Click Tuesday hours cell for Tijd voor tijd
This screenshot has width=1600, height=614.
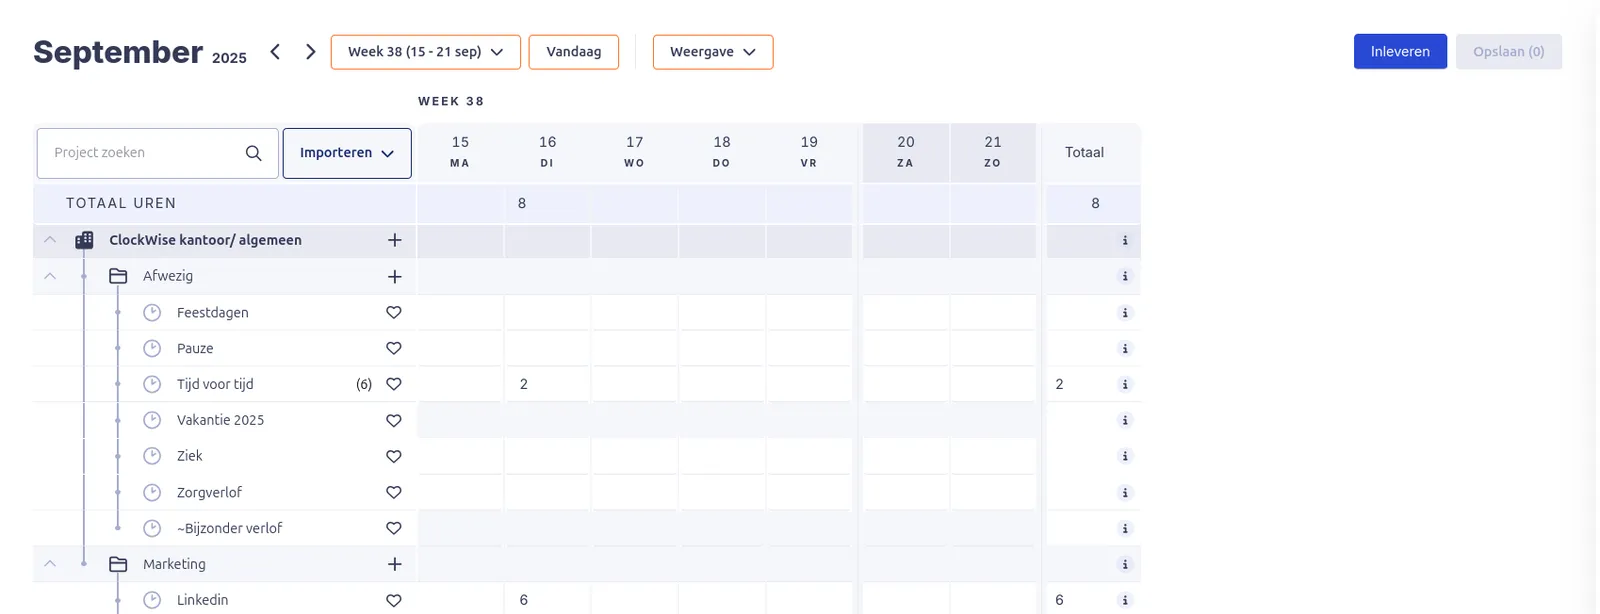point(547,384)
